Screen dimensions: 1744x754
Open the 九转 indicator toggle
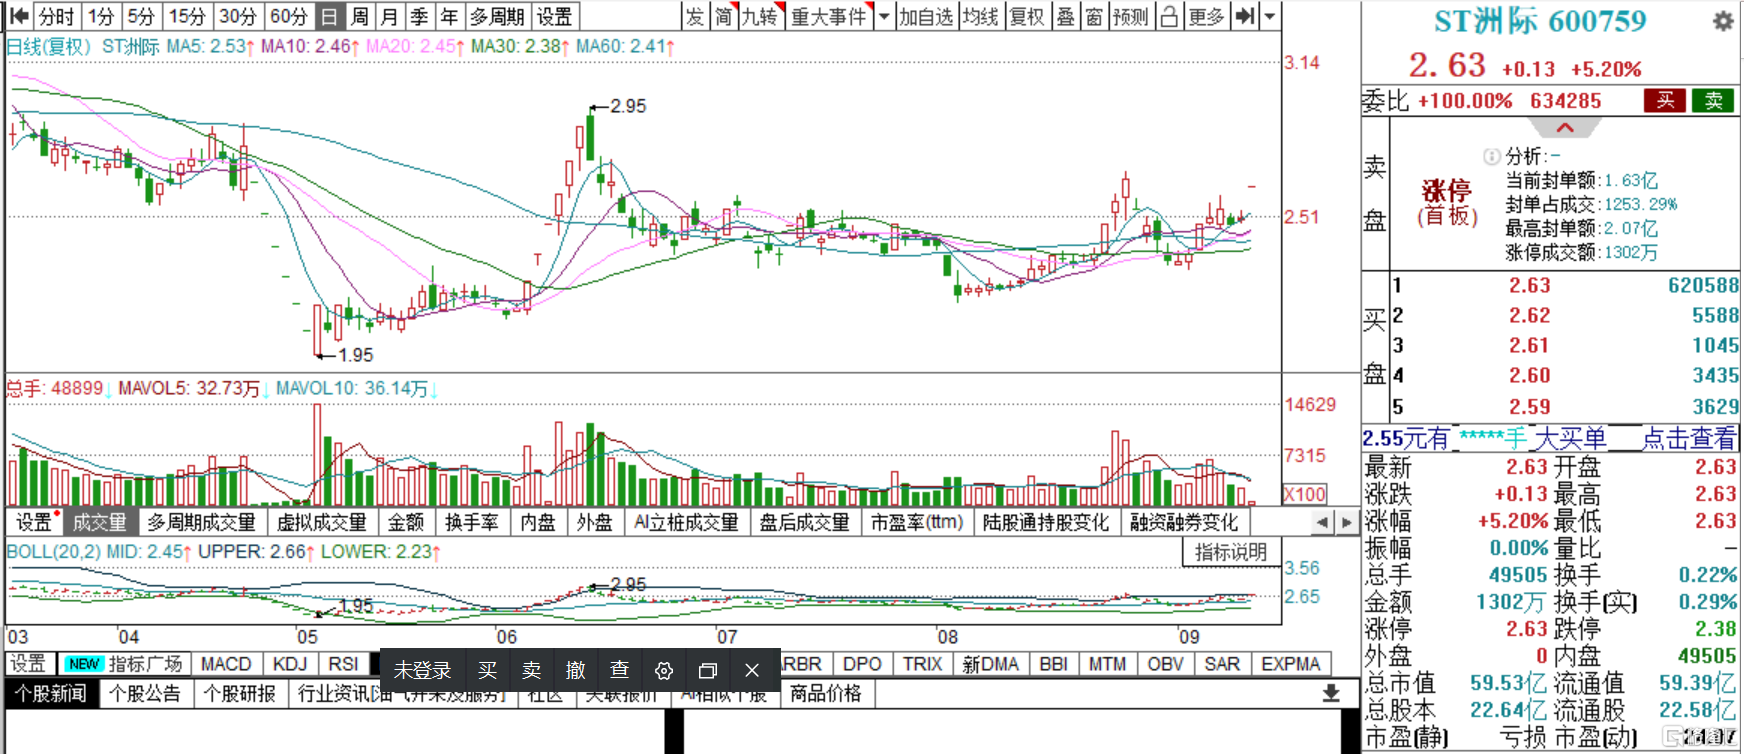[761, 16]
